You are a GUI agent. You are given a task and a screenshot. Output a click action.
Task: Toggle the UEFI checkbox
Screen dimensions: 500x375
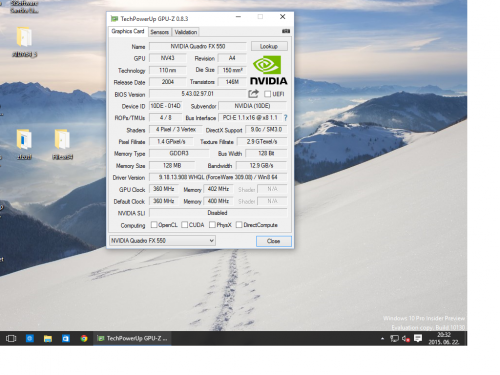point(267,94)
